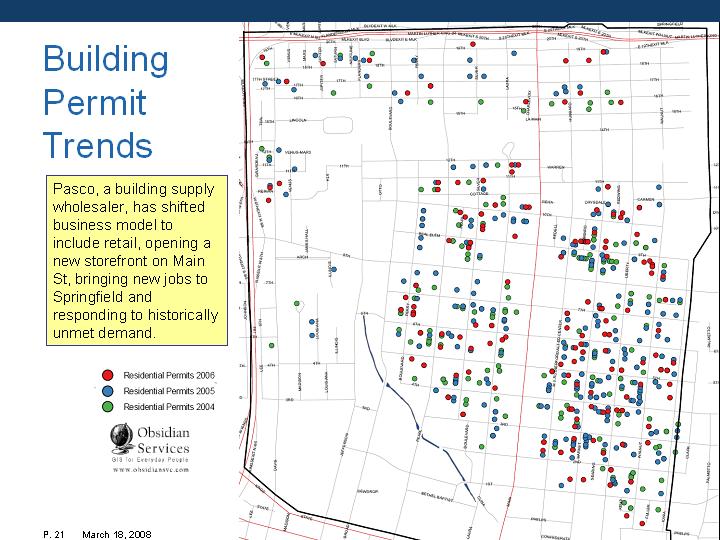Select the 'Residential Permits 2005' legend label

(169, 391)
